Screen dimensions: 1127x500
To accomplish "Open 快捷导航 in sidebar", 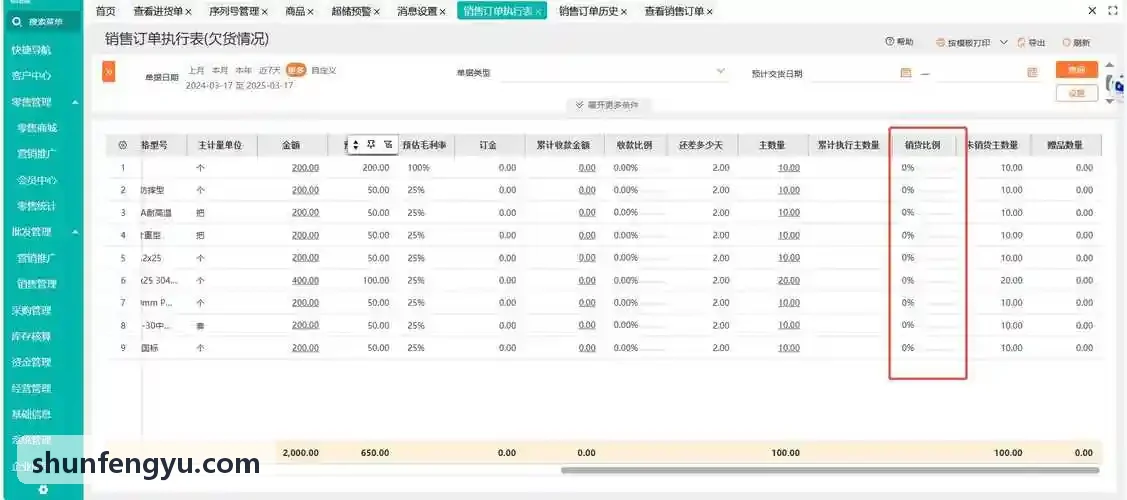I will 32,50.
